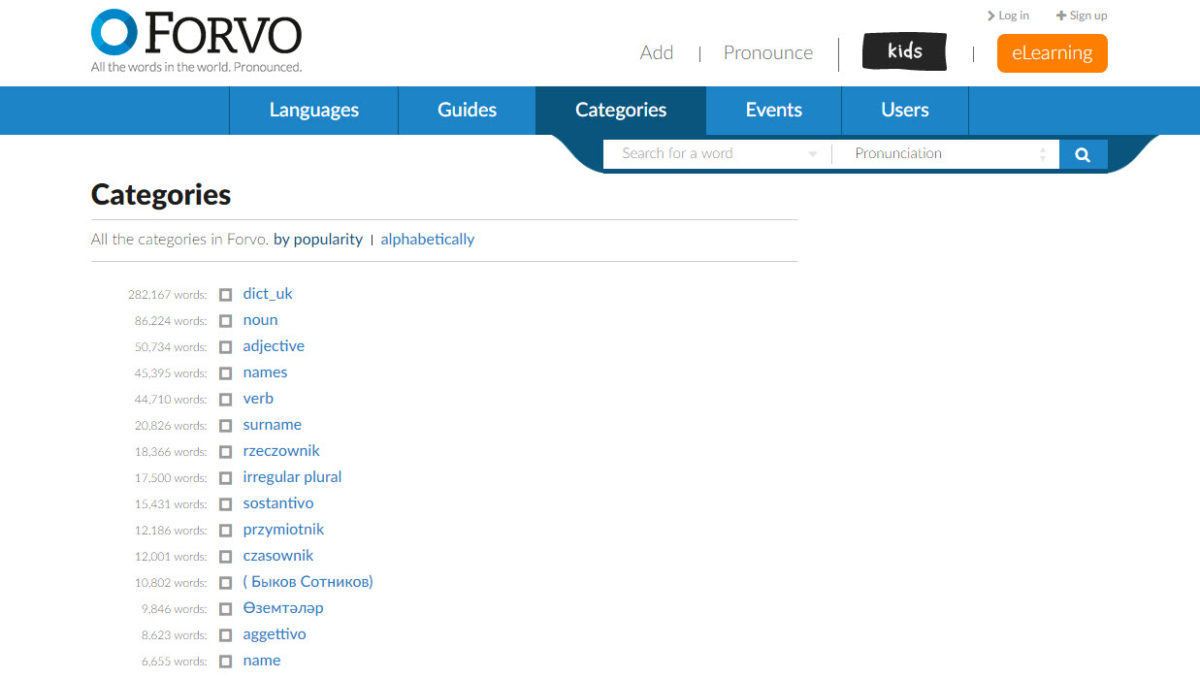The image size is (1200, 679).
Task: Open the Pronunciation type dropdown
Action: pyautogui.click(x=946, y=154)
